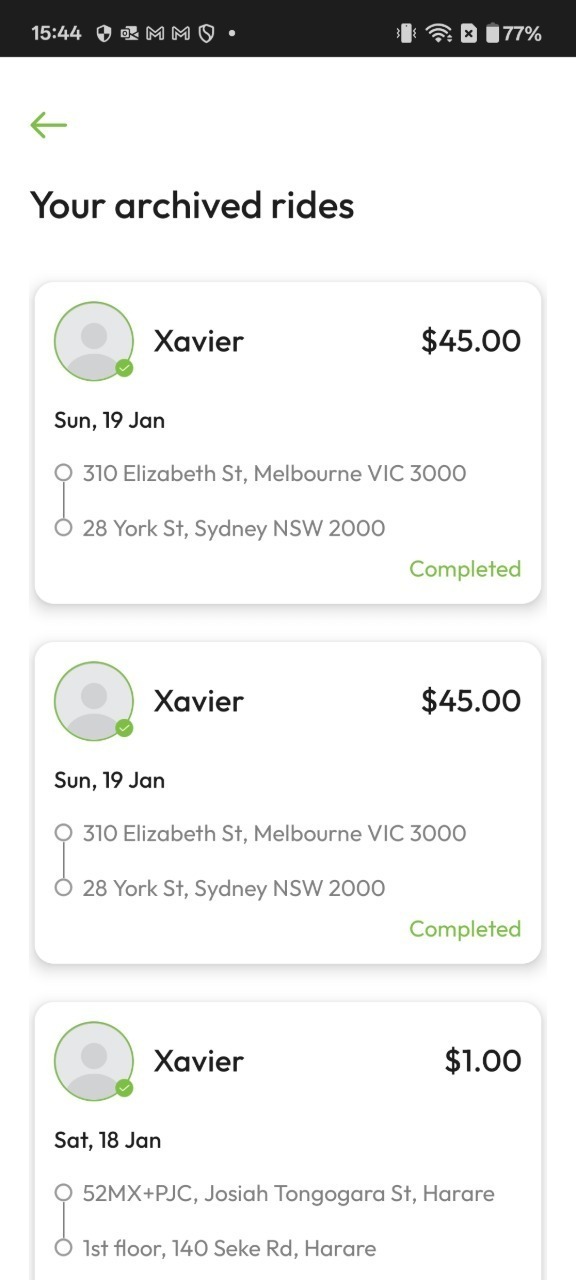576x1280 pixels.
Task: Open second ride's 28 York St destination
Action: coord(234,888)
